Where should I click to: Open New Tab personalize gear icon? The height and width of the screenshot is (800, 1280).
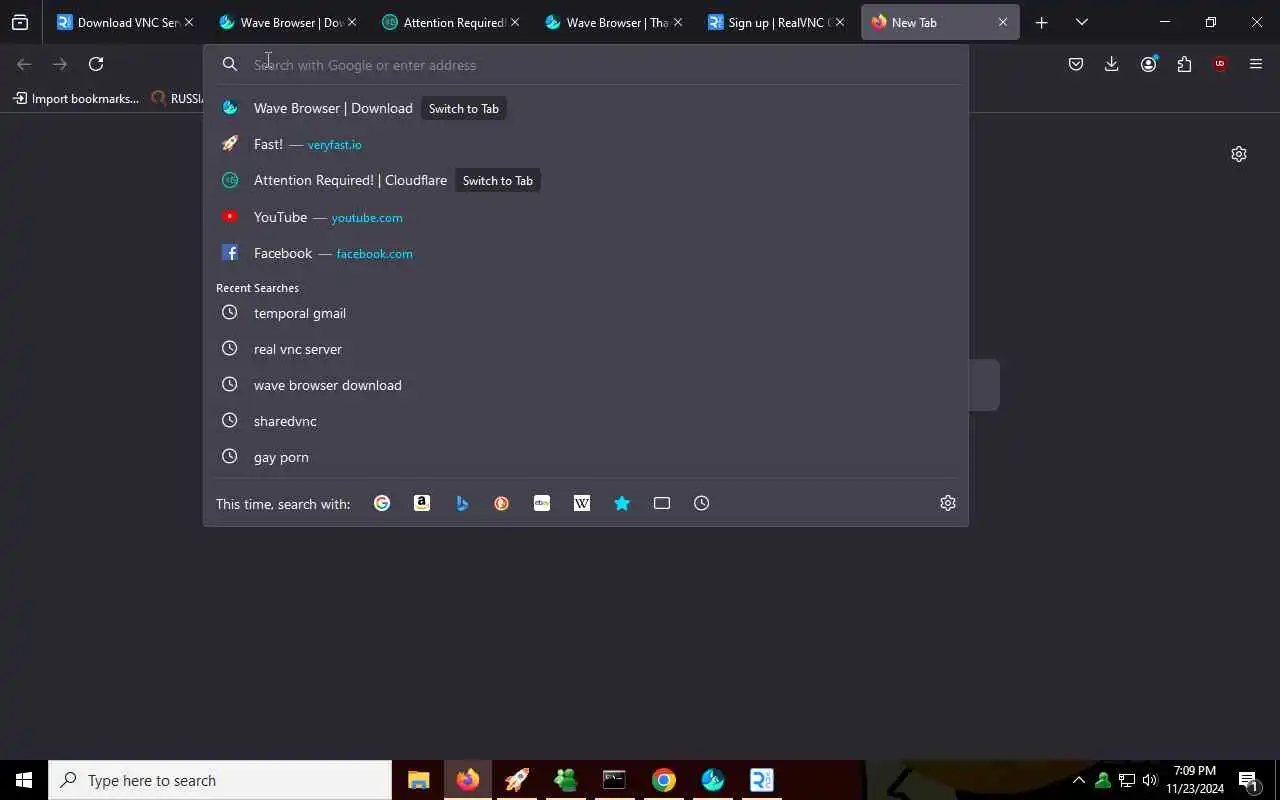[x=1239, y=154]
